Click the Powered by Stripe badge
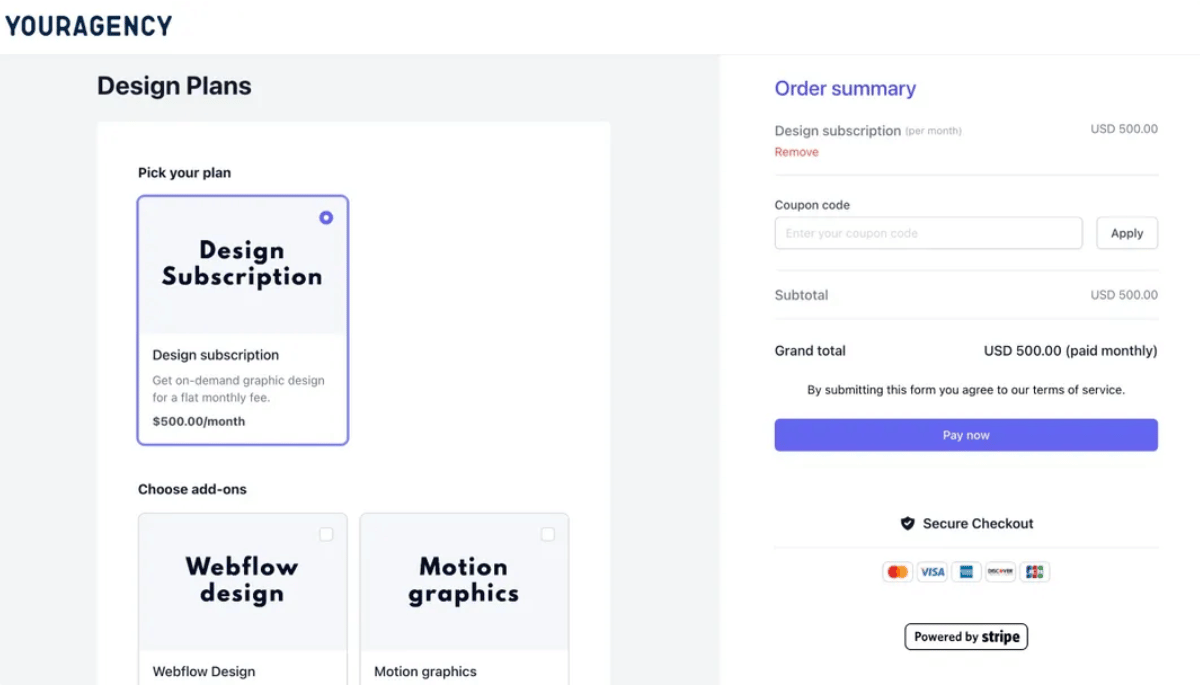Viewport: 1200px width, 685px height. (966, 636)
